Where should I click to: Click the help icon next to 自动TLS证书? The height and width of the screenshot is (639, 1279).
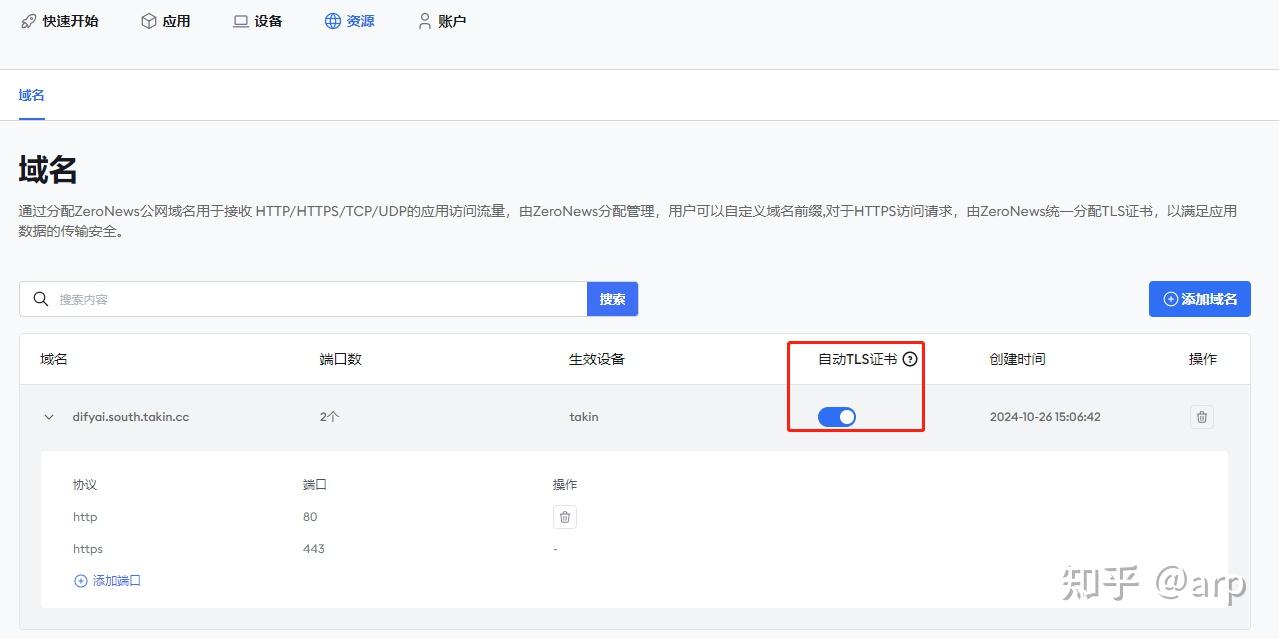tap(910, 359)
